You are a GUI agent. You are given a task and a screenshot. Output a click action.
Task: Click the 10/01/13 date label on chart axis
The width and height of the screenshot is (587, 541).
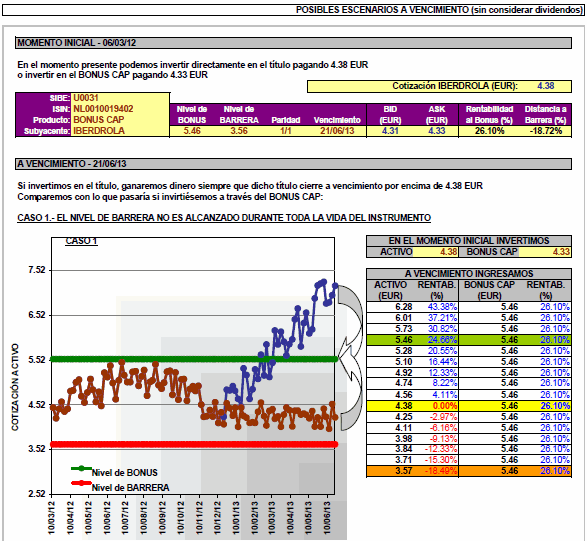(x=236, y=518)
